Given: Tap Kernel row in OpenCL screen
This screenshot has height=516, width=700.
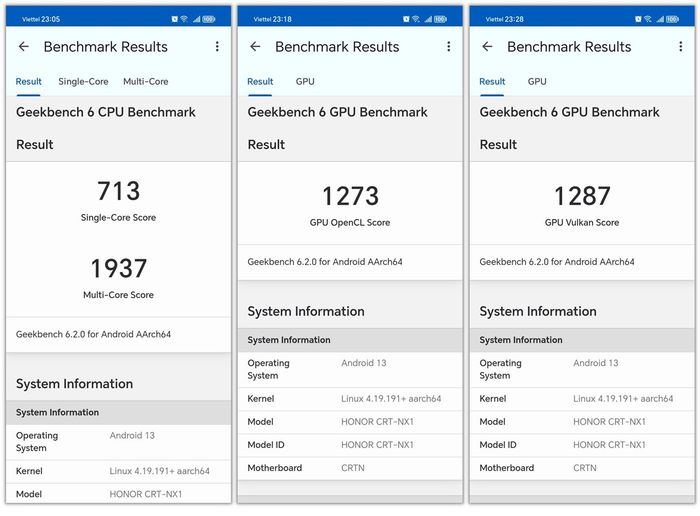Looking at the screenshot, I should (350, 399).
